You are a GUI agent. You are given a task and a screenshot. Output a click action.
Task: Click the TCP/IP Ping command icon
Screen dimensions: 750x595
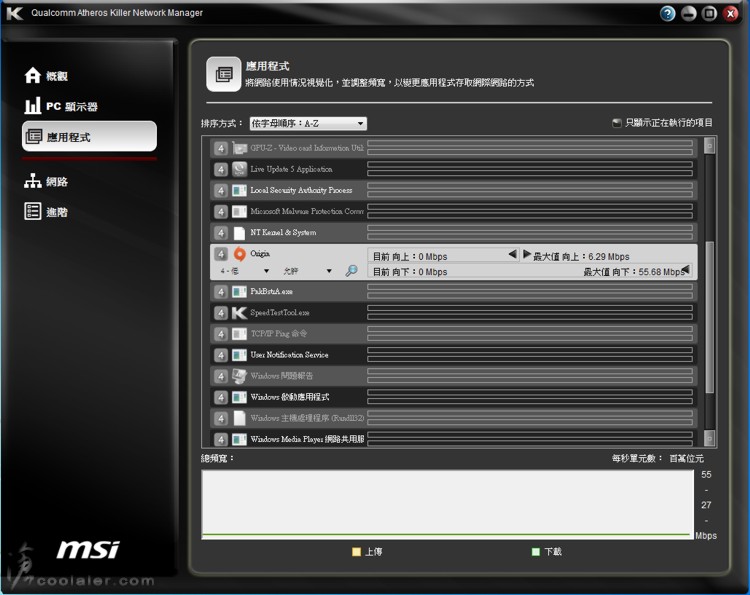tap(239, 334)
